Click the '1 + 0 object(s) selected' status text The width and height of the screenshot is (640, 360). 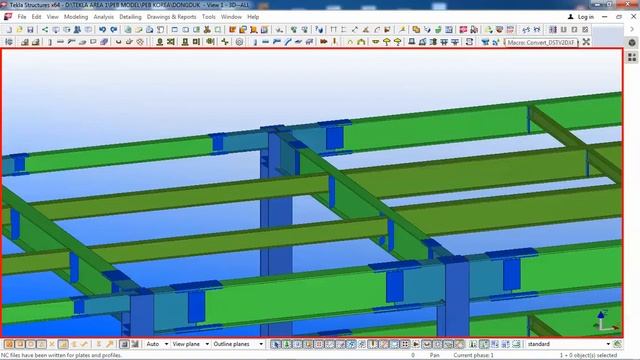[x=588, y=355]
